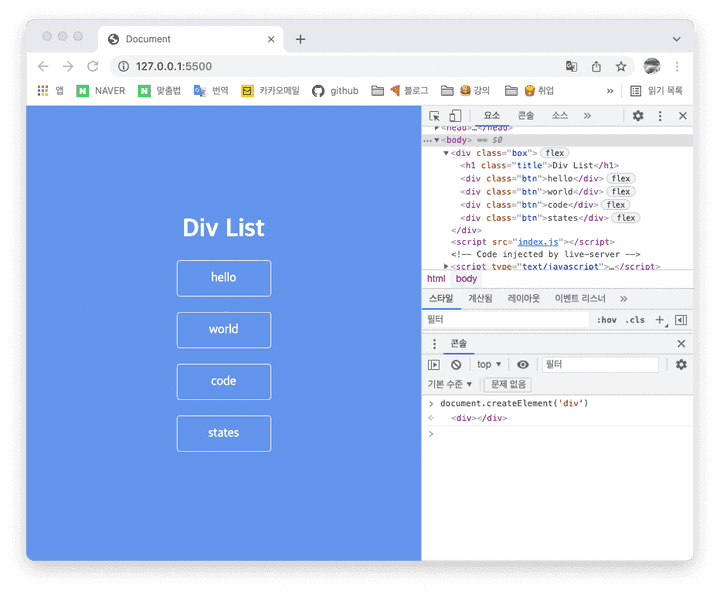This screenshot has width=720, height=593.
Task: Click the console 필터 input field
Action: 600,365
